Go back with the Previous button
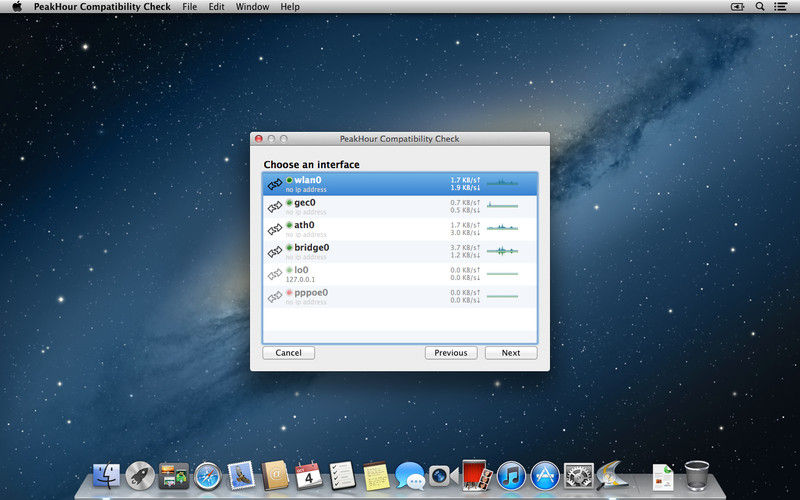 click(451, 353)
